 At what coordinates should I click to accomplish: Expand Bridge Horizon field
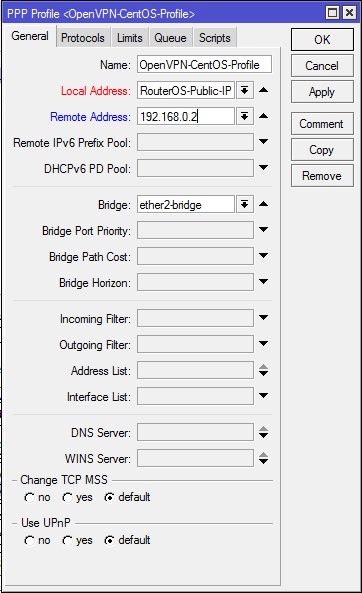[264, 281]
